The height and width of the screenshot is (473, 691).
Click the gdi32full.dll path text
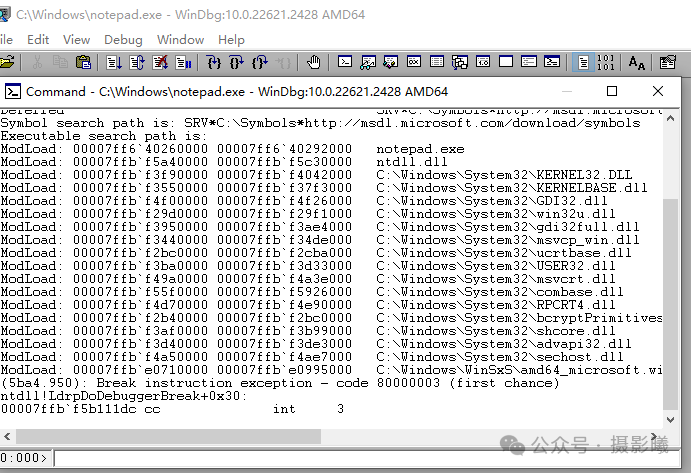[x=508, y=227]
